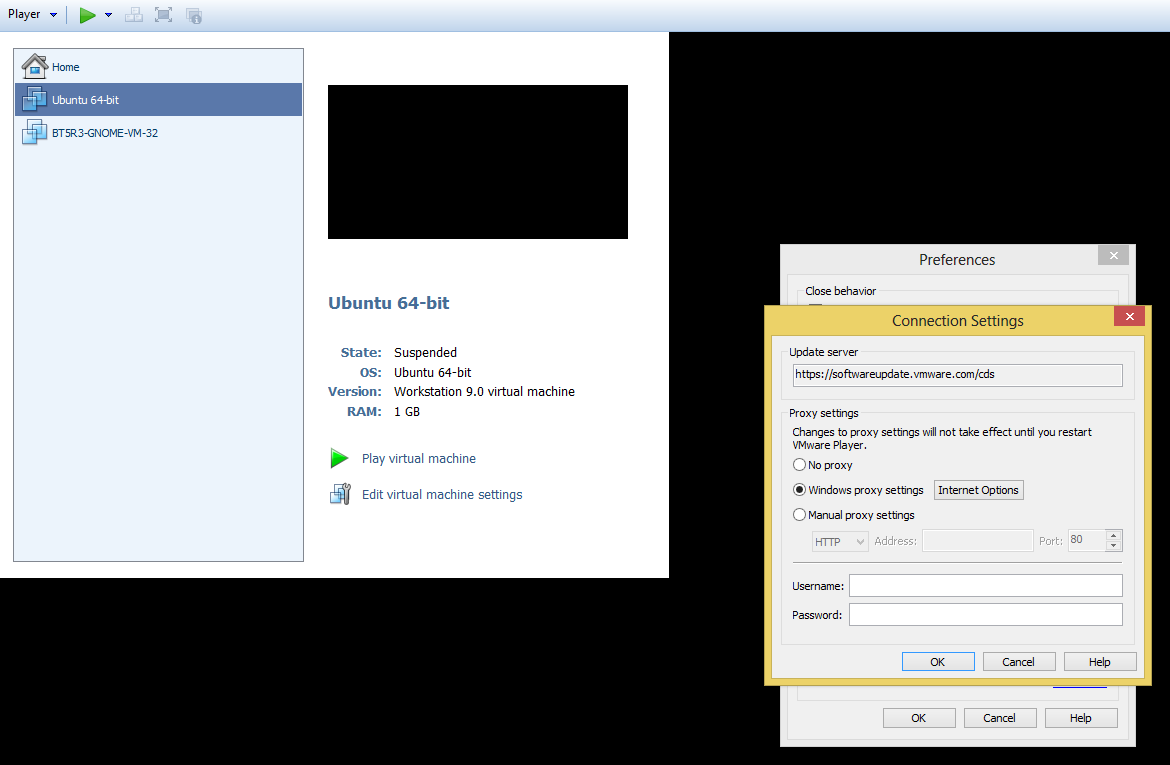
Task: Click the green Play toolbar icon
Action: click(x=87, y=15)
